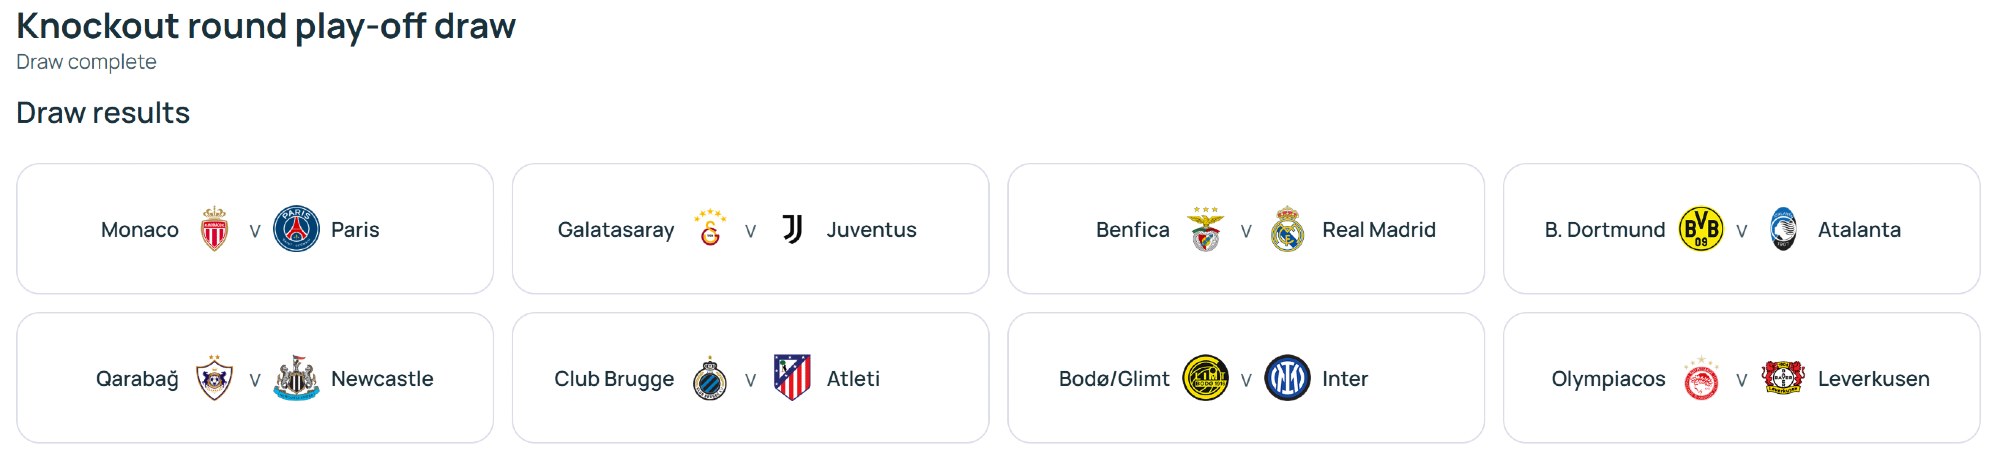This screenshot has width=2000, height=464.
Task: Open the Real Madrid crest
Action: tap(1287, 229)
